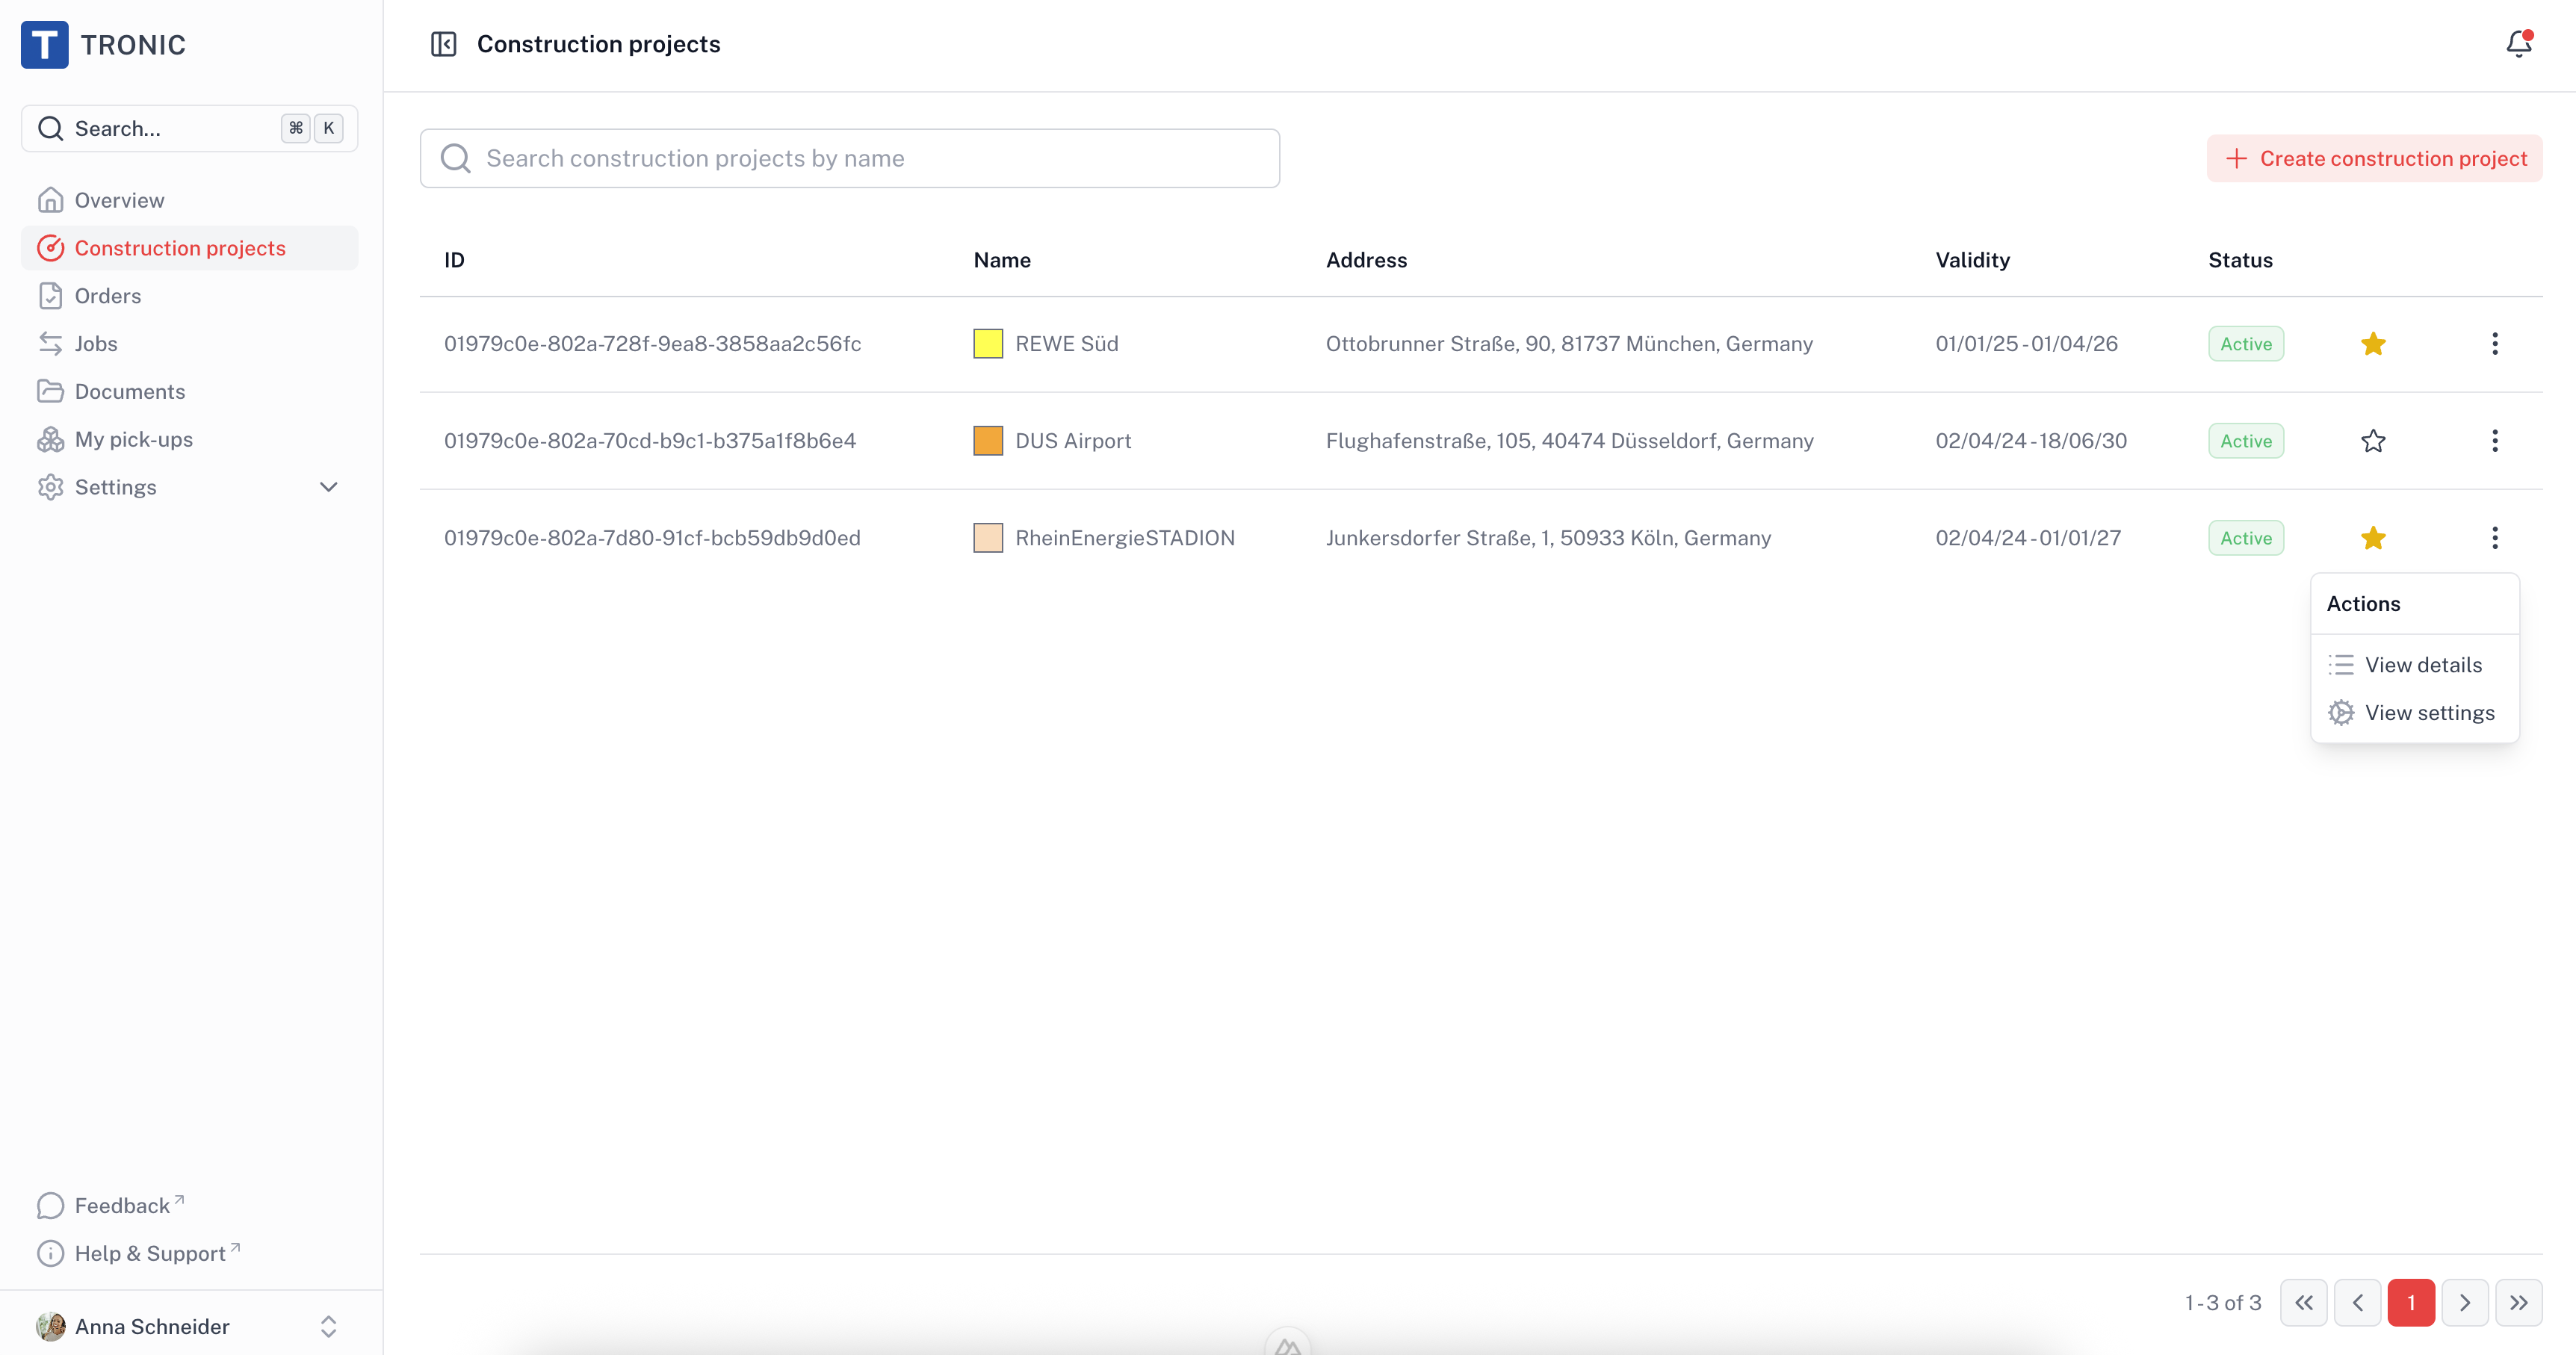Toggle favorite star for RheinEnergieSTADION
Image resolution: width=2576 pixels, height=1355 pixels.
[x=2373, y=538]
